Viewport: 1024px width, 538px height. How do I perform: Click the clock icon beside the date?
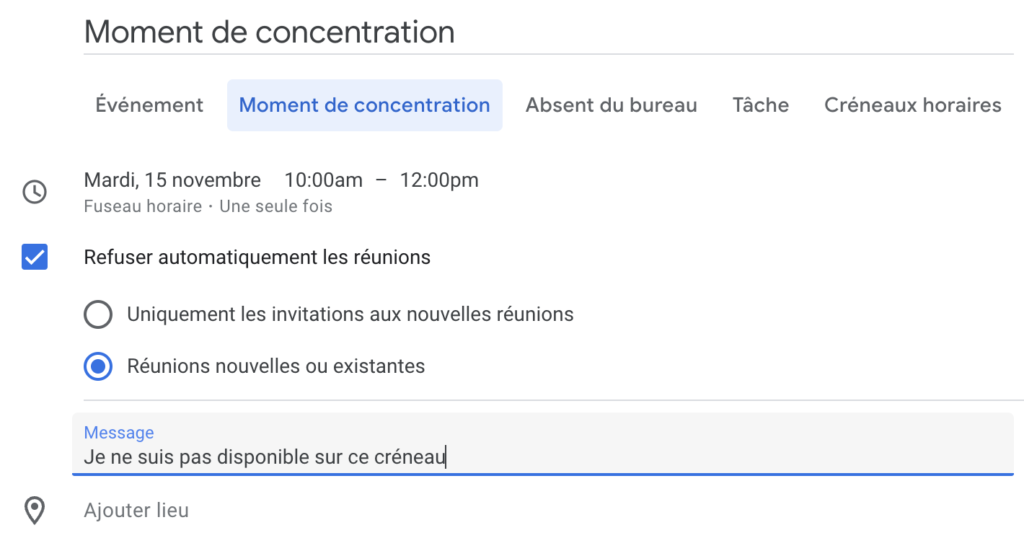[x=35, y=192]
